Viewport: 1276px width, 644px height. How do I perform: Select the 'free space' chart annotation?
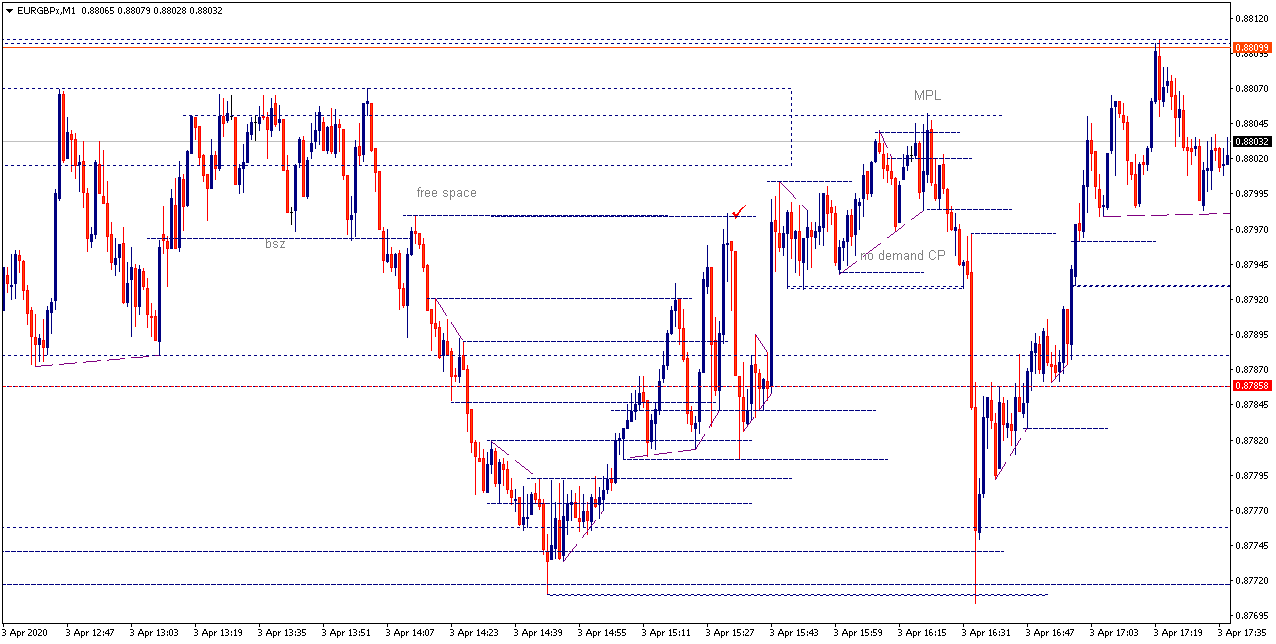(447, 193)
